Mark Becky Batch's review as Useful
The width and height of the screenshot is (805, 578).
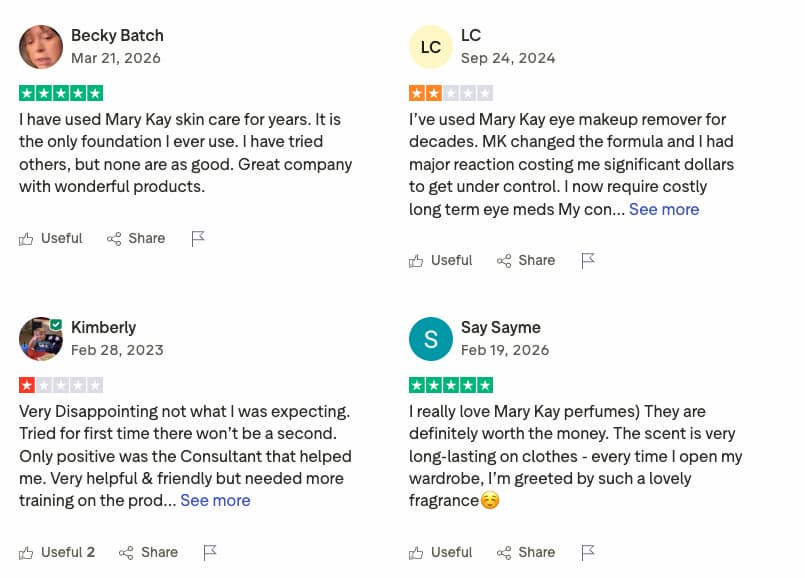[x=50, y=238]
